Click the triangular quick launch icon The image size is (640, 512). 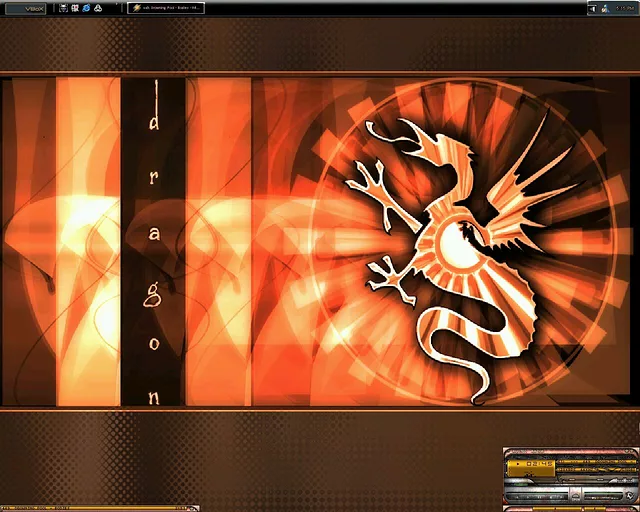tap(98, 8)
